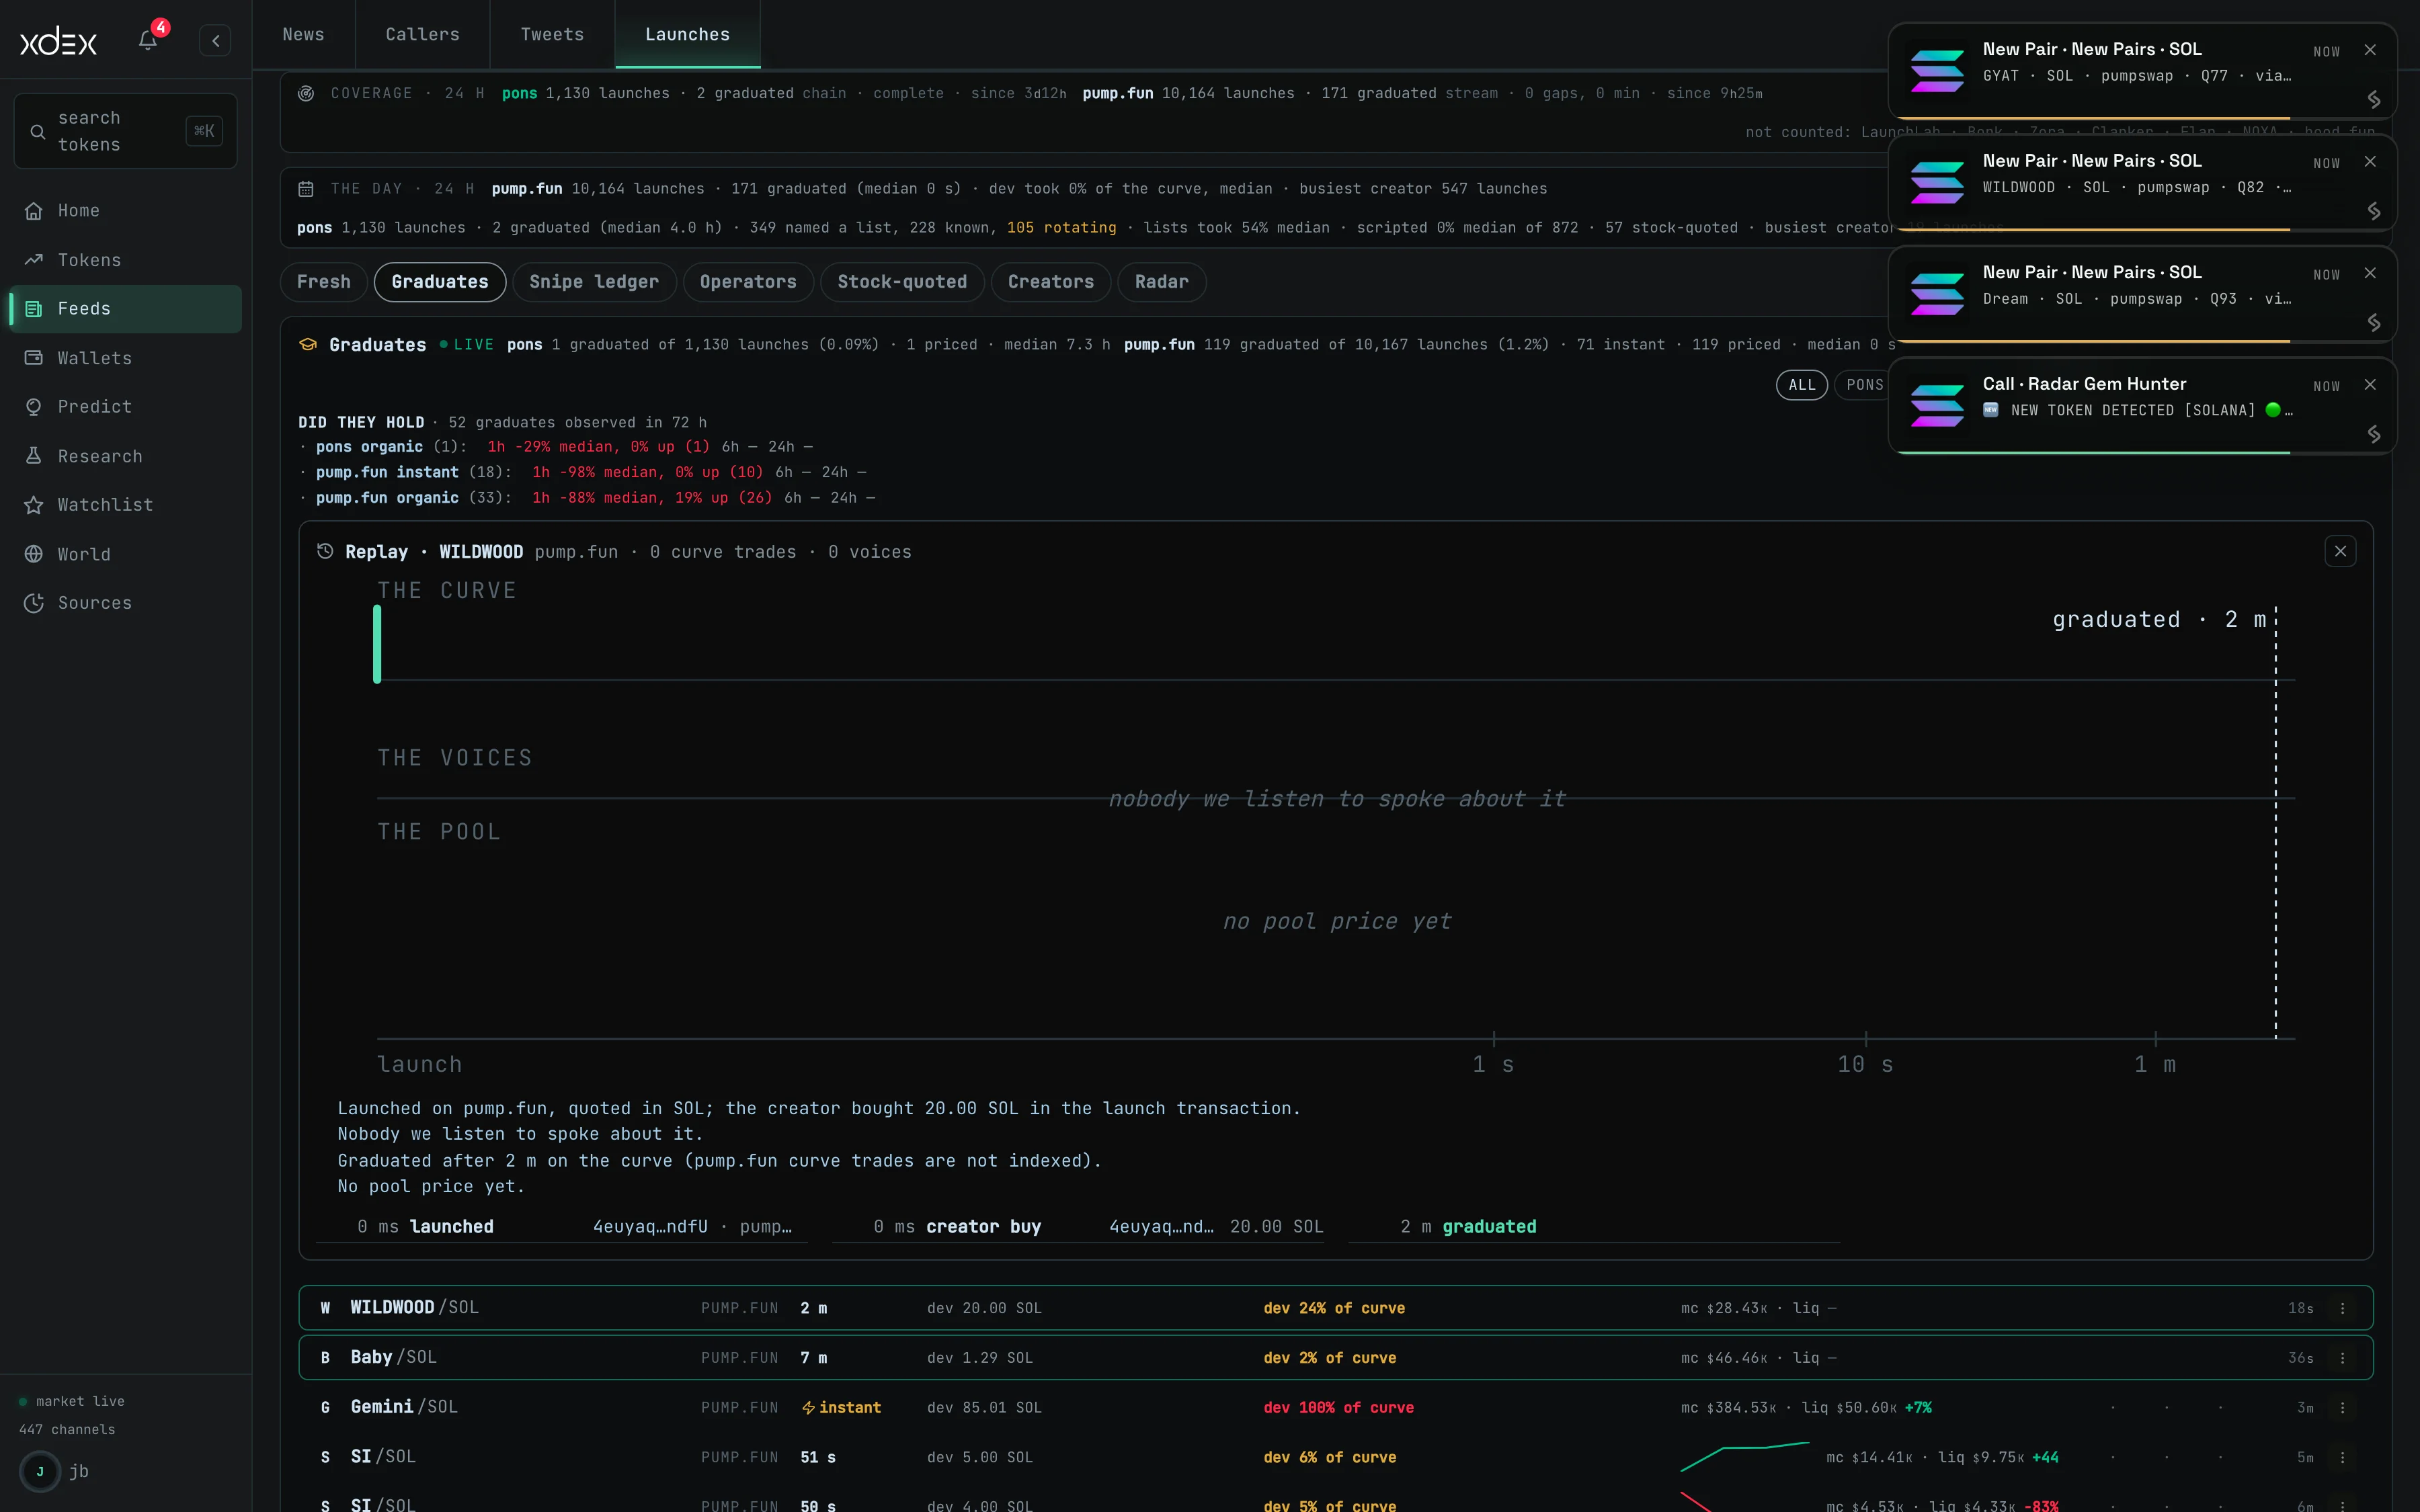This screenshot has height=1512, width=2420.
Task: Select the Creators filter pill
Action: 1050,282
